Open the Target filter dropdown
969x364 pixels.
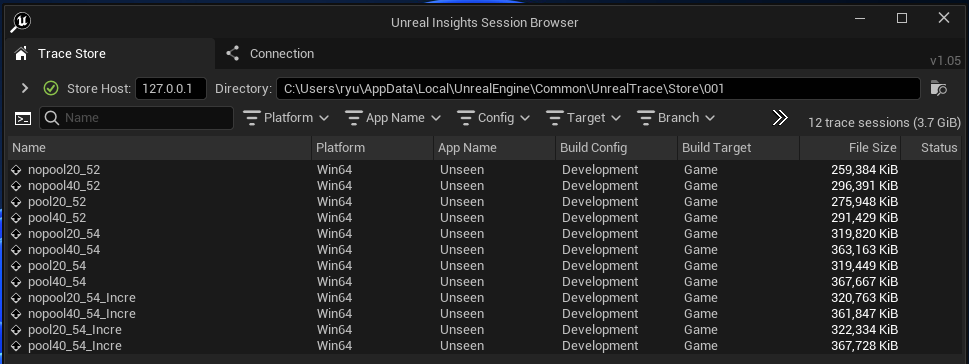tap(583, 118)
